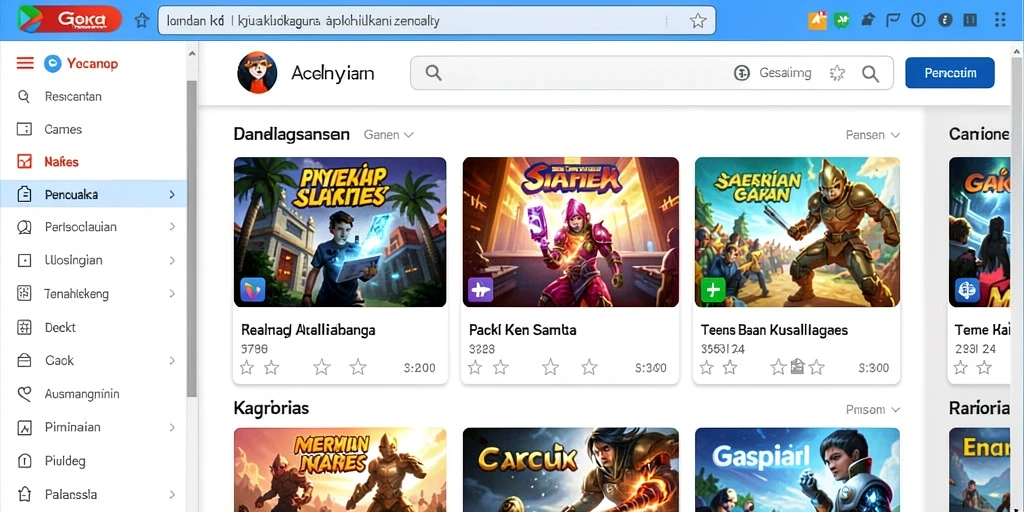Expand the Palanssla chevron
Image resolution: width=1024 pixels, height=512 pixels.
click(x=172, y=494)
